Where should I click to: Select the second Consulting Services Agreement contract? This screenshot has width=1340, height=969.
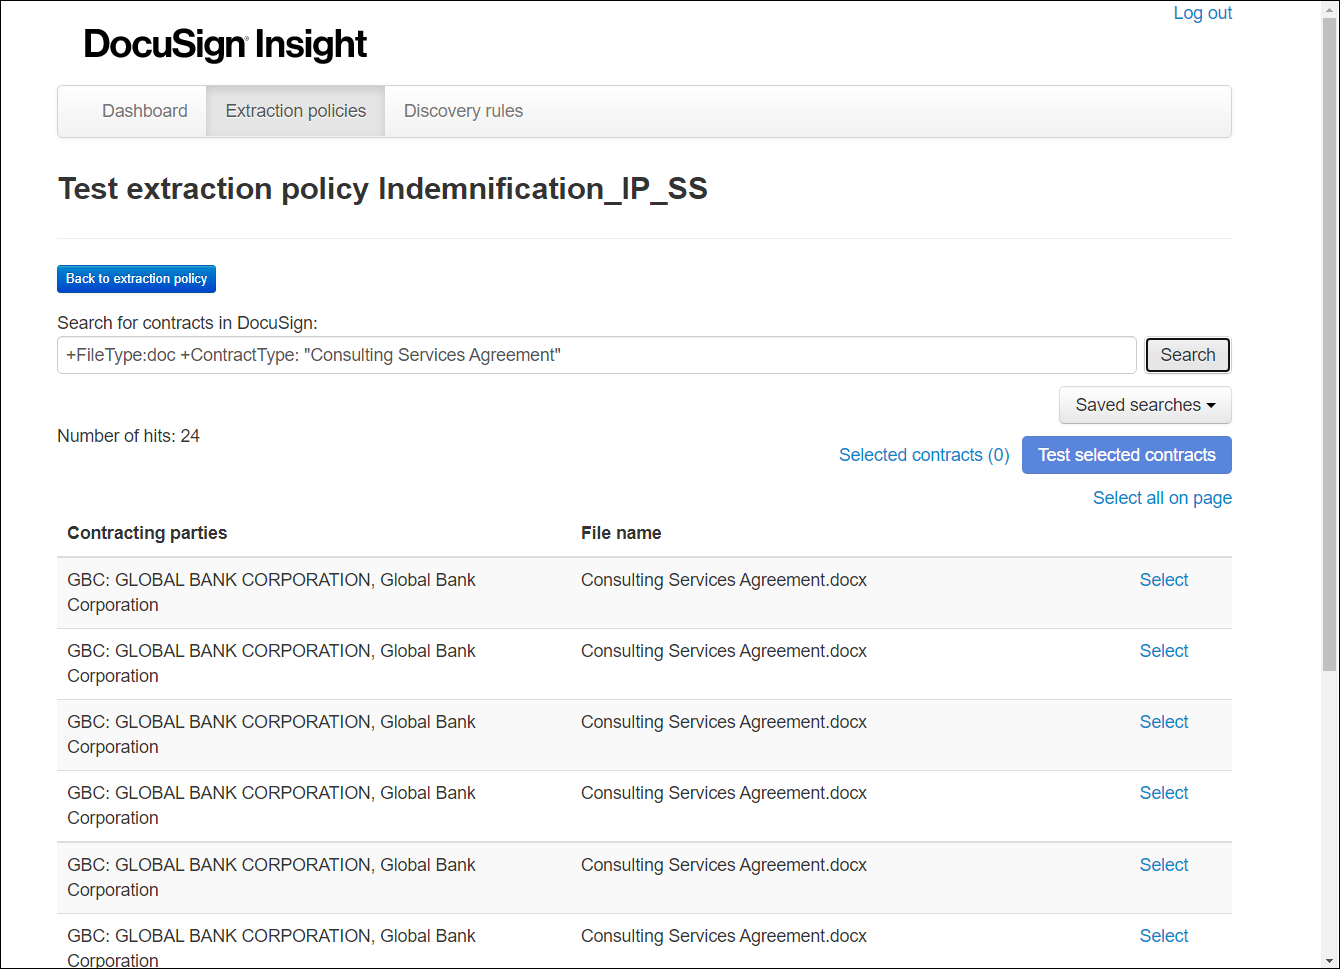tap(1163, 650)
